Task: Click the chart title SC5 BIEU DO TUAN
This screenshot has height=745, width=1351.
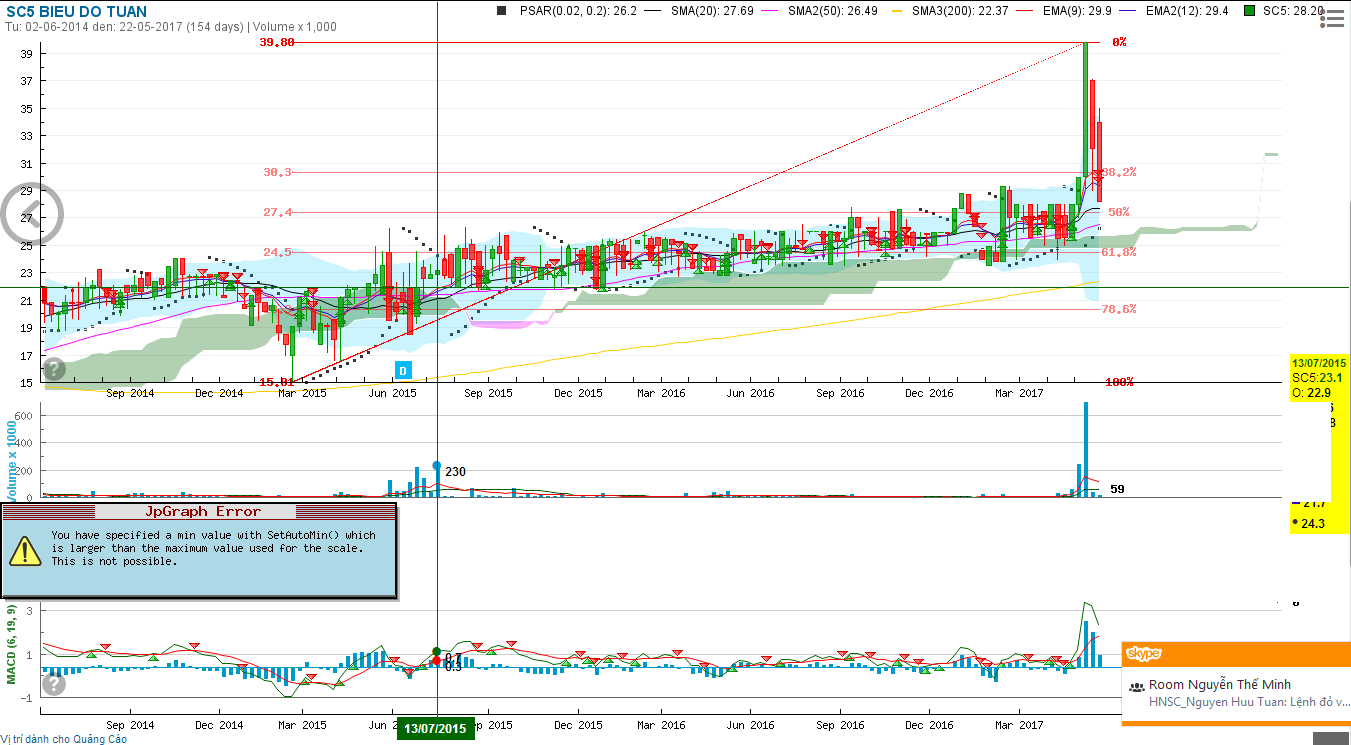Action: pyautogui.click(x=76, y=12)
